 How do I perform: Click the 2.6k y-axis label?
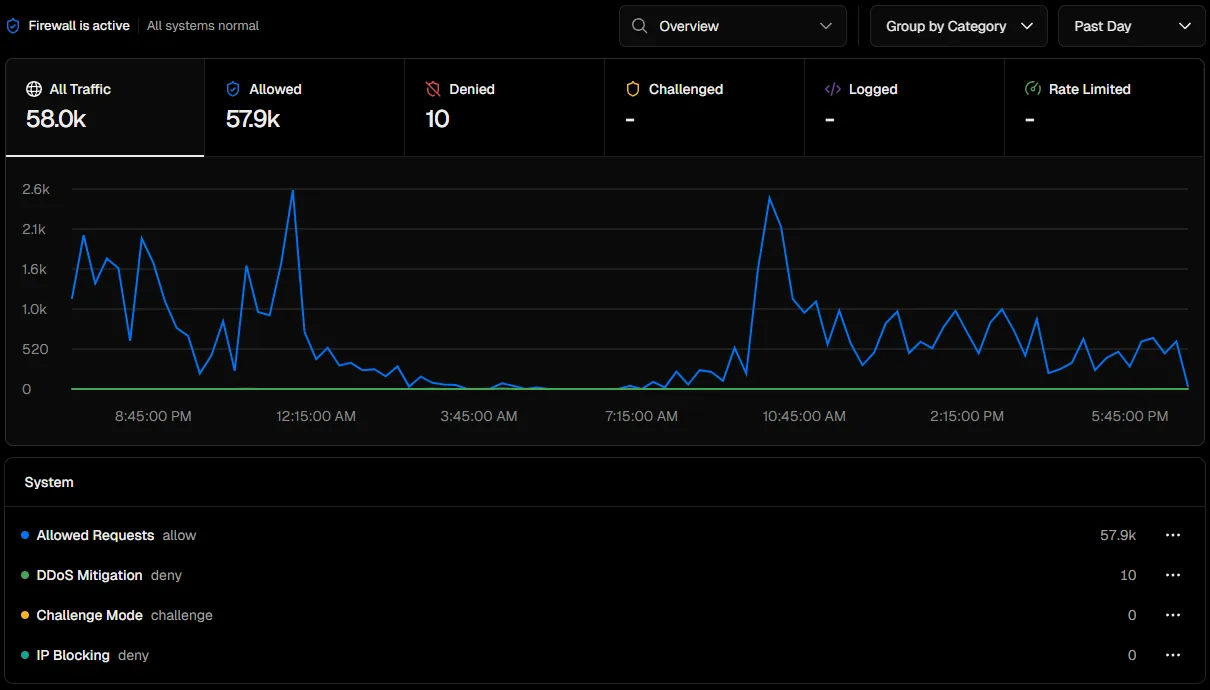coord(36,189)
